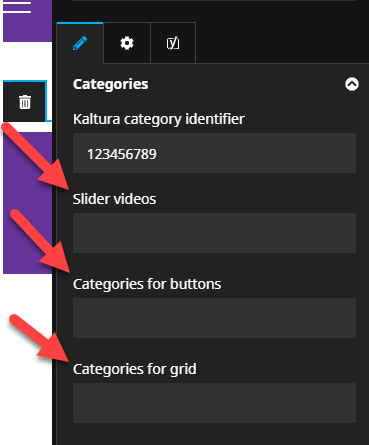Click the Kaltura category identifier label

[x=159, y=119]
